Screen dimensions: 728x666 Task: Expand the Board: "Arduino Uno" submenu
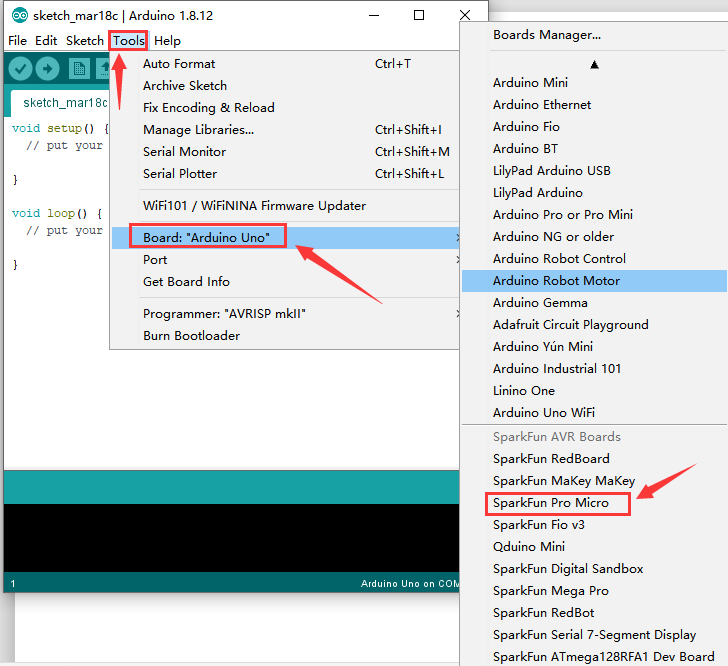(285, 237)
